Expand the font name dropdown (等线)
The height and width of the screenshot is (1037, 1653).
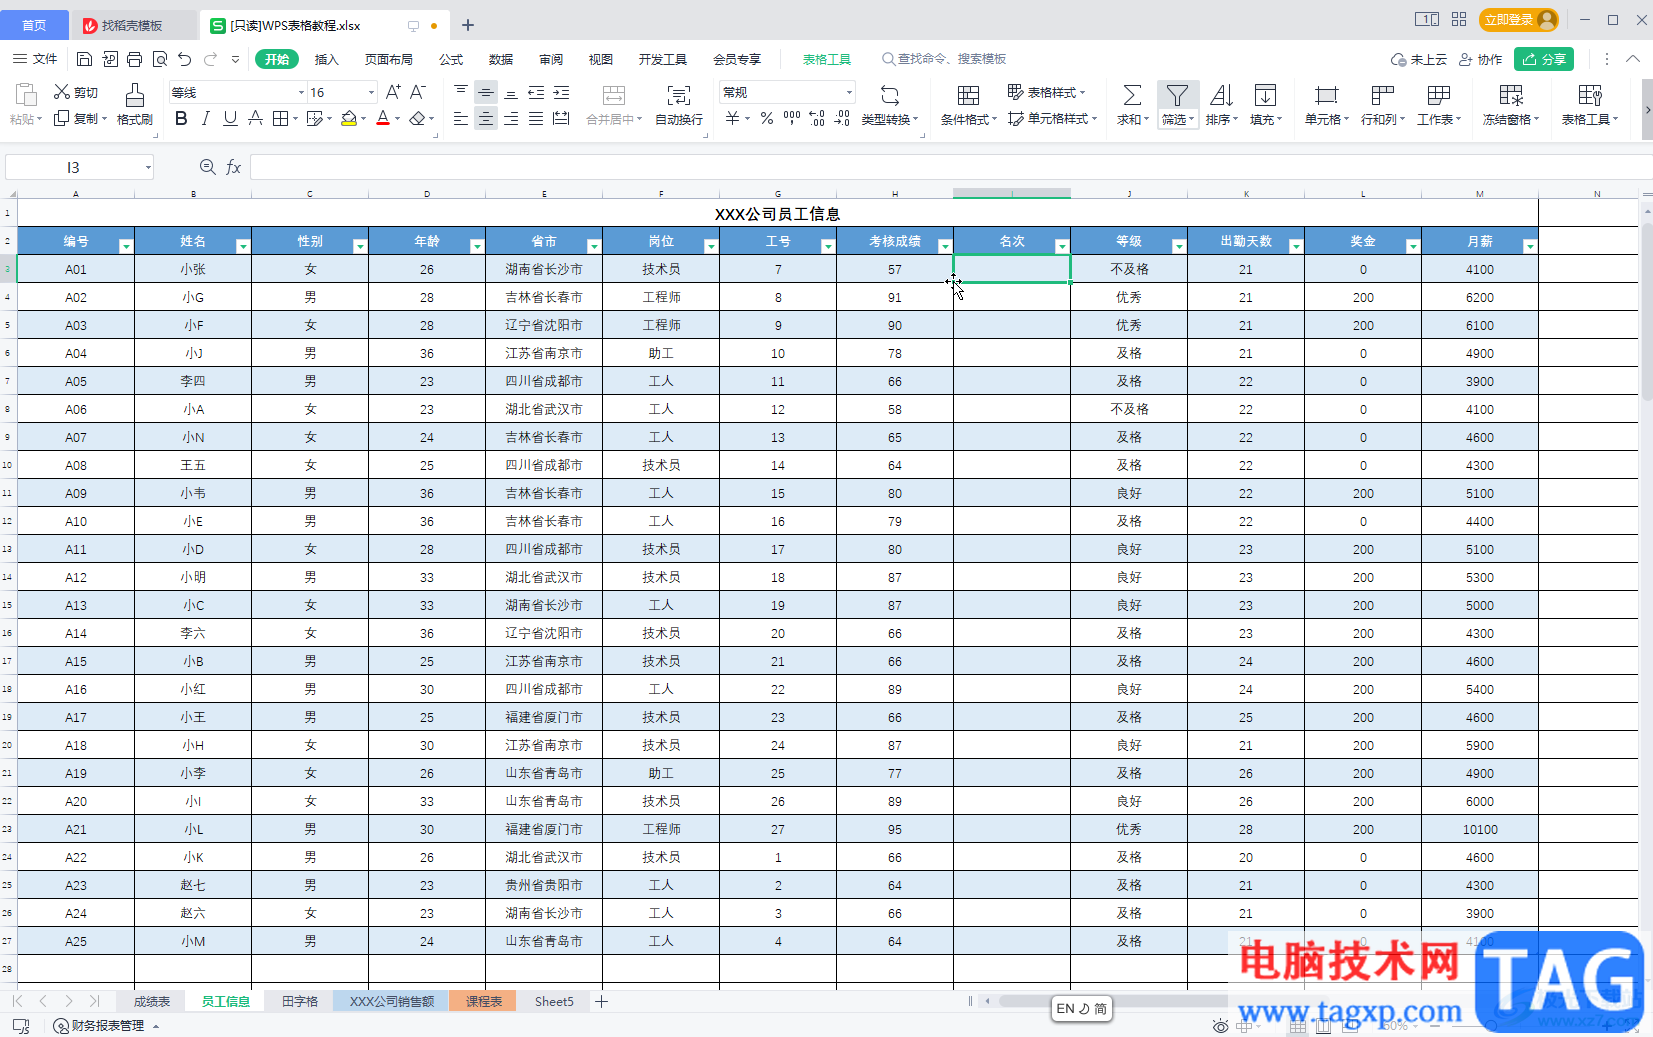click(301, 92)
